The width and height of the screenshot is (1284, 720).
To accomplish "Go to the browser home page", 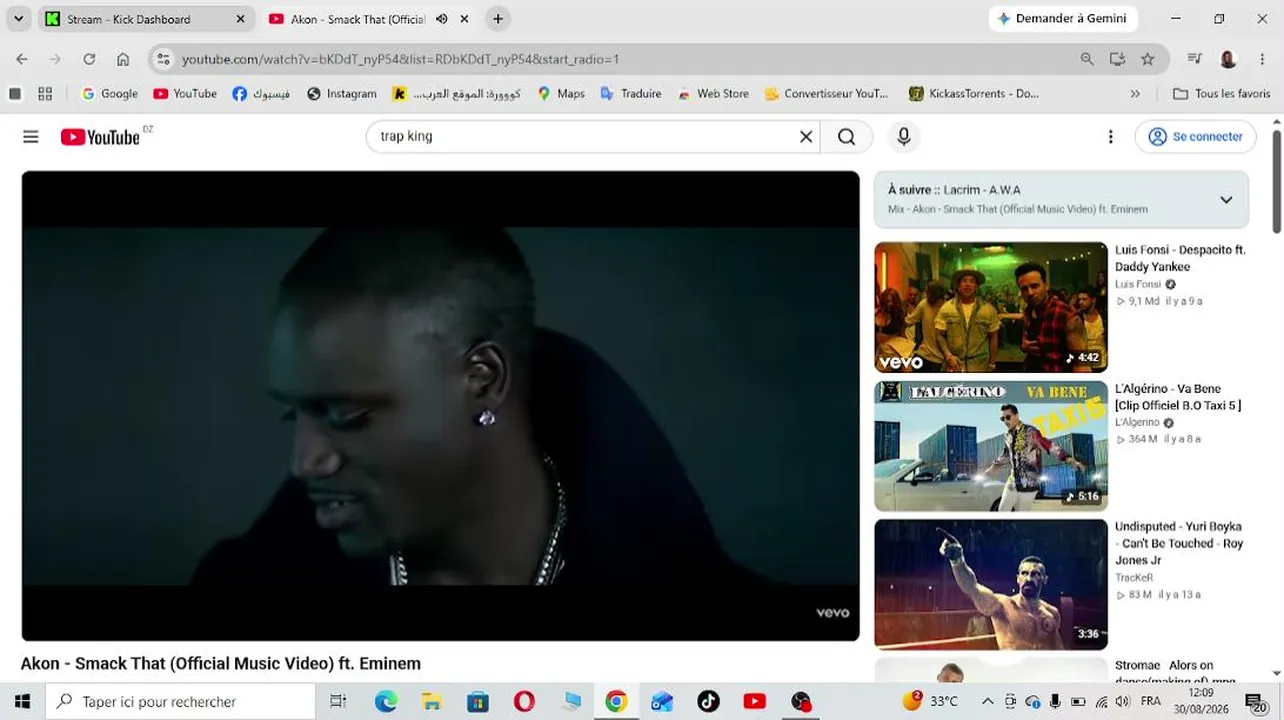I will point(123,59).
